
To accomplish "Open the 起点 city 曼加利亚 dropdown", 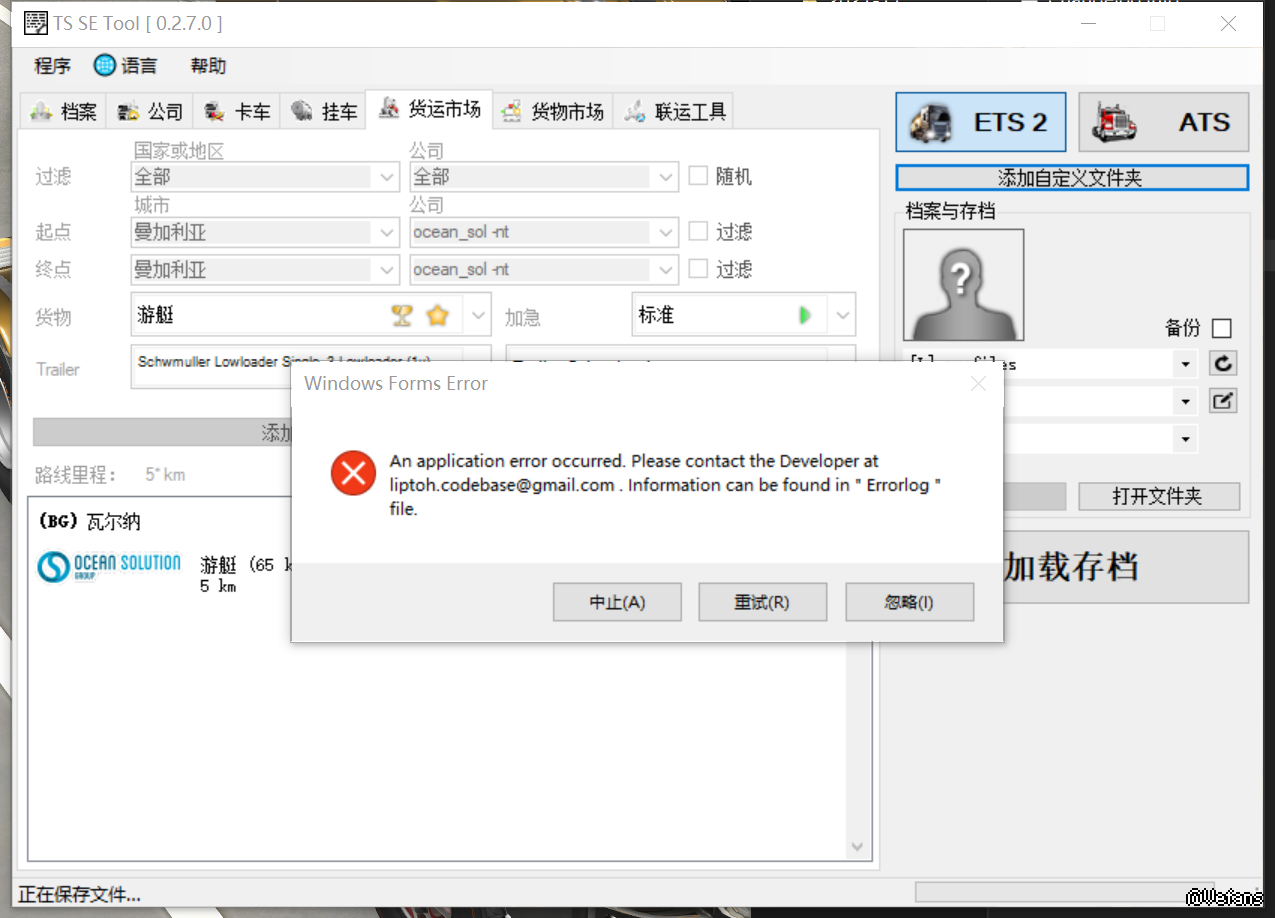I will 387,233.
